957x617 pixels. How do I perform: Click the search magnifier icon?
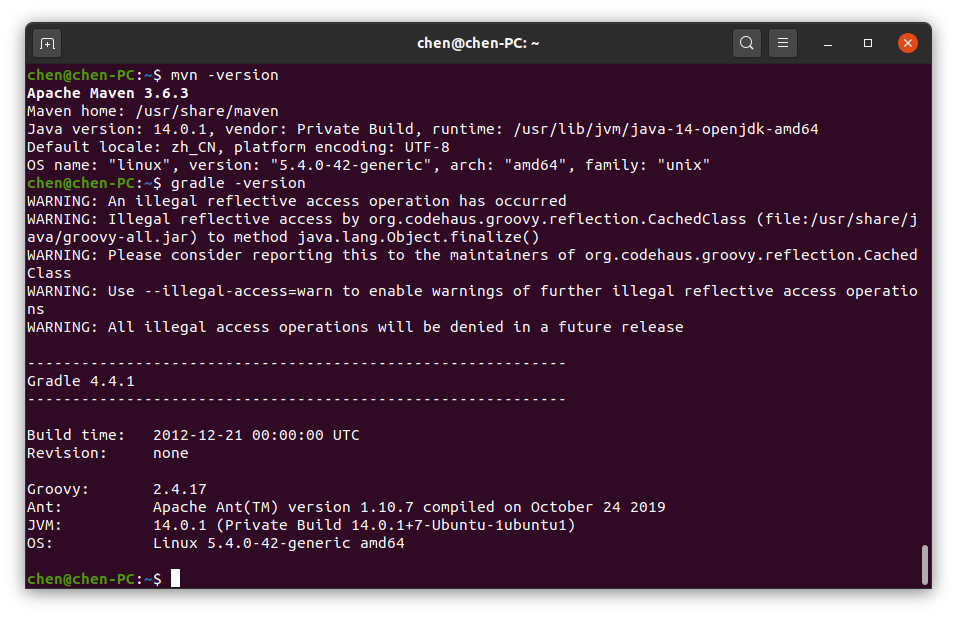(746, 43)
